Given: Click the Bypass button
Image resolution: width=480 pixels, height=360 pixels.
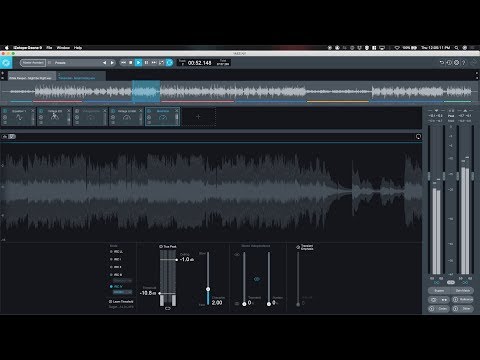Looking at the screenshot, I should [x=439, y=291].
